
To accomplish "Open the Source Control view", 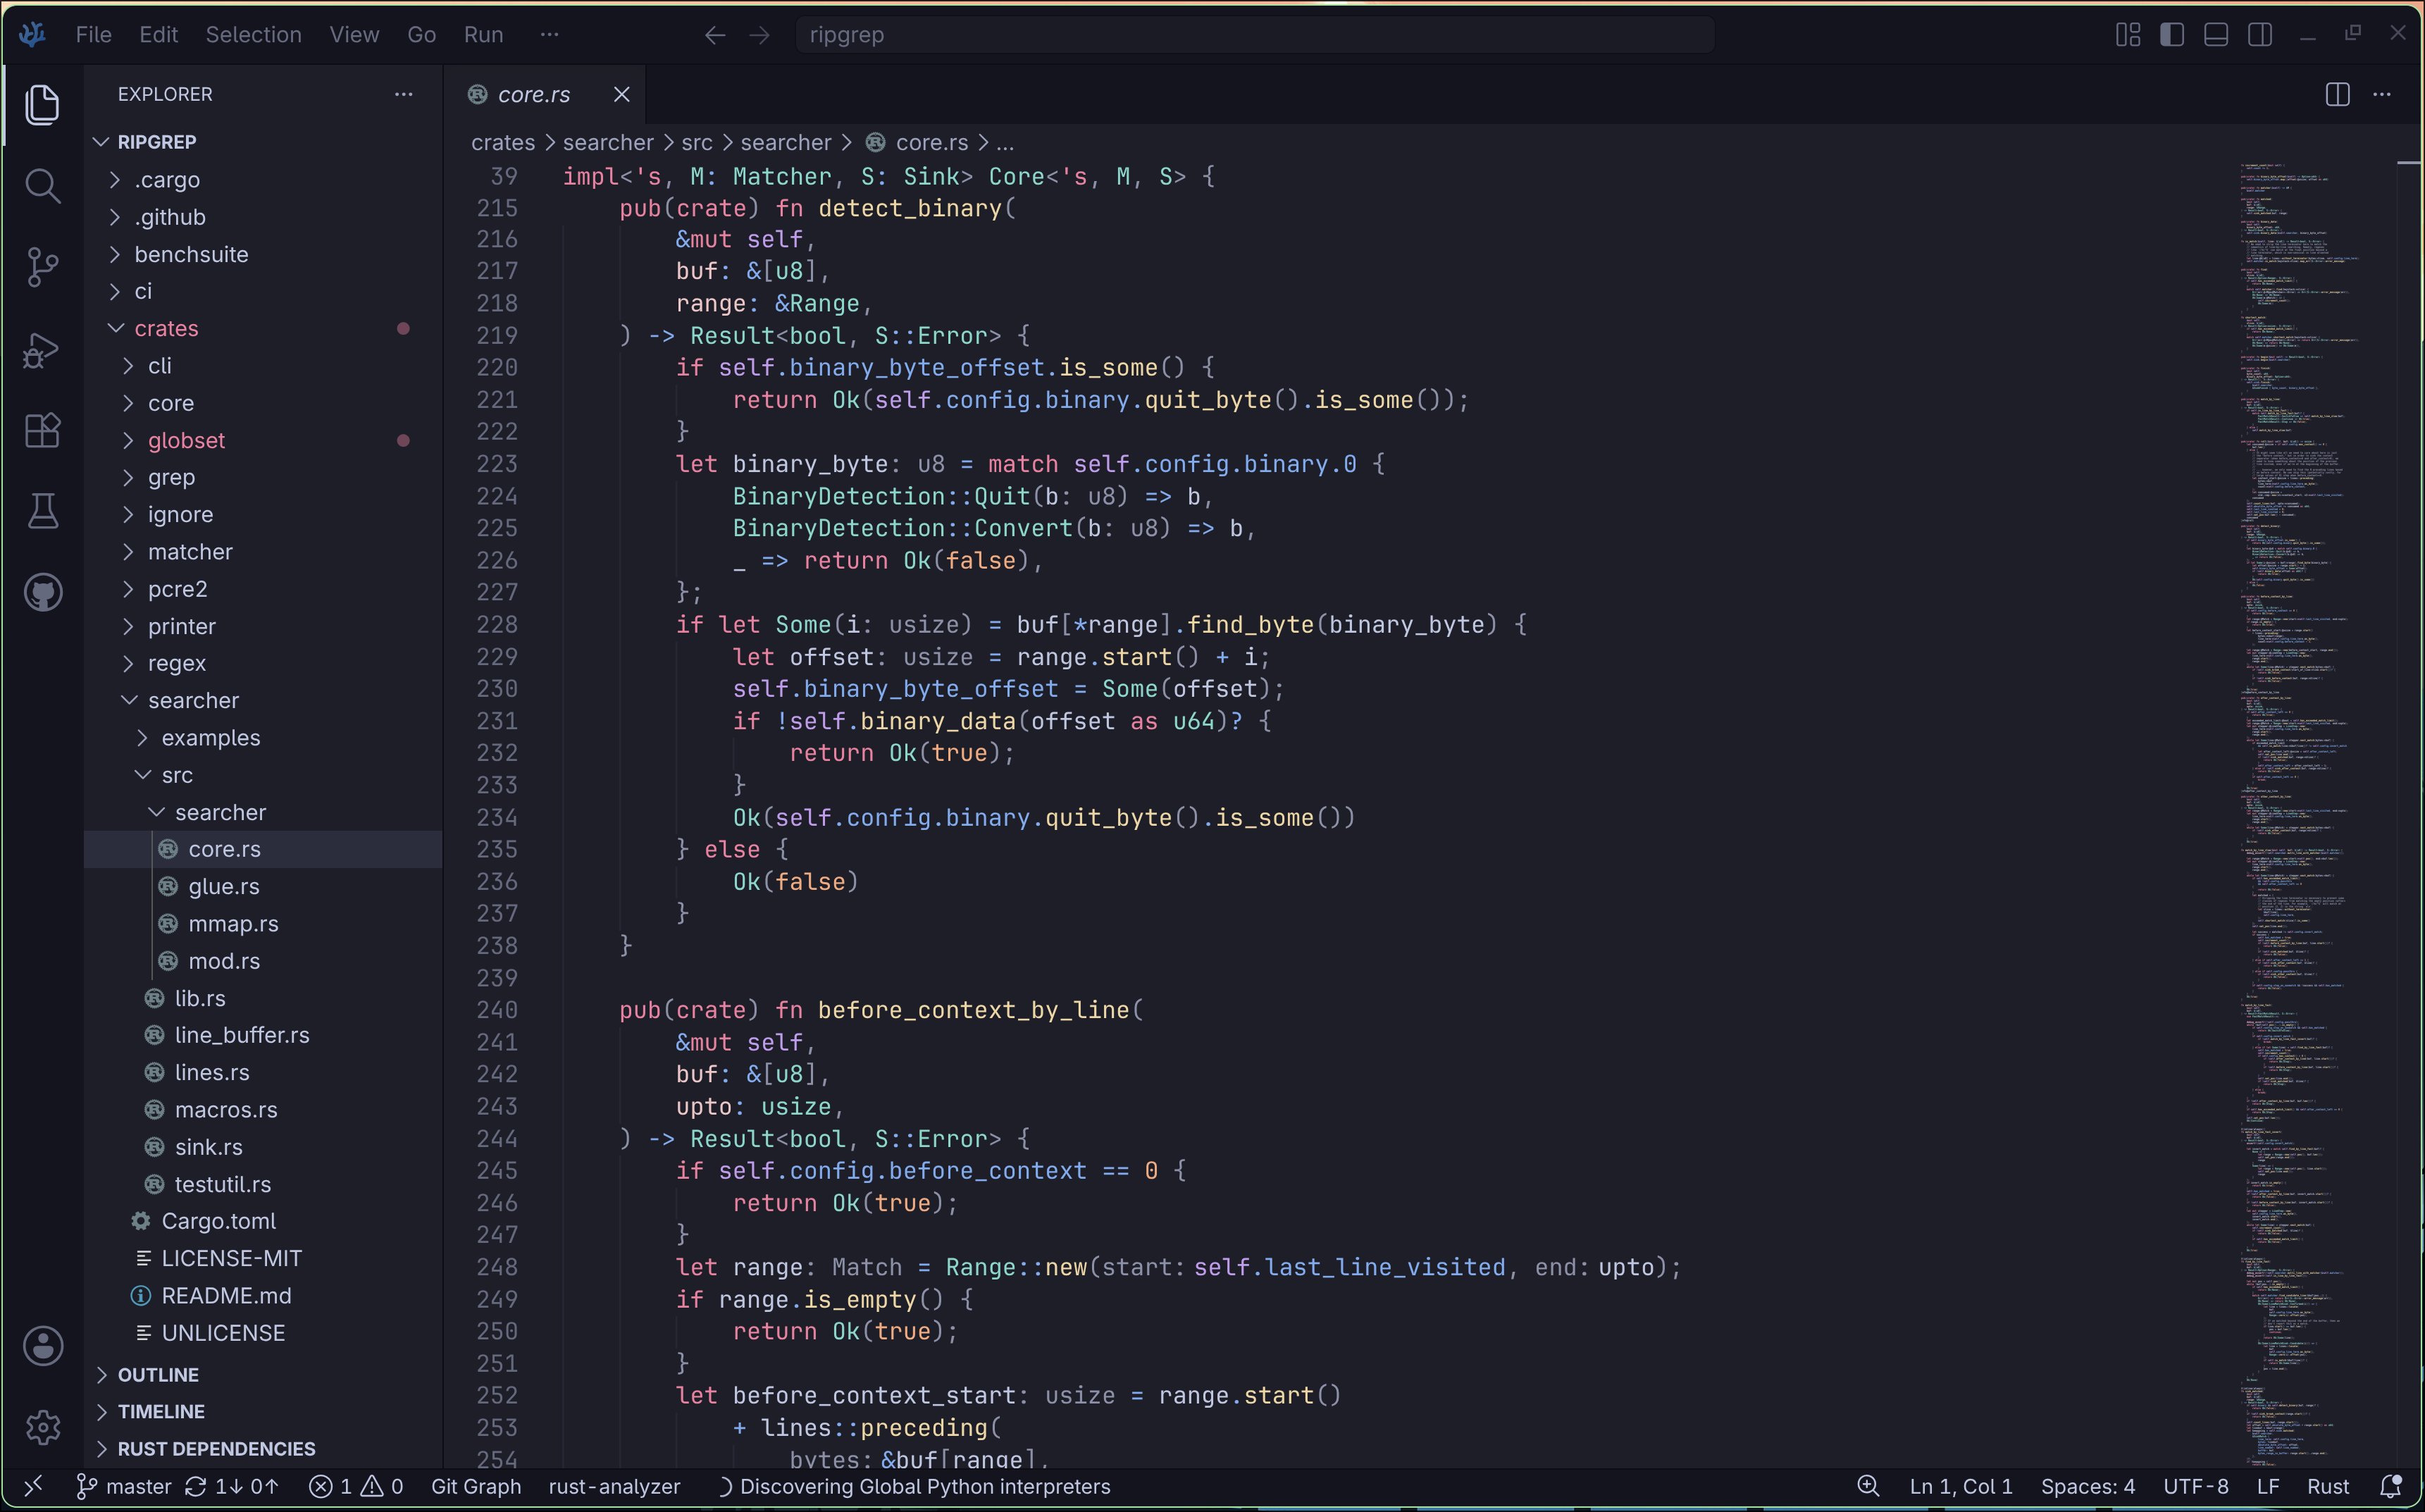I will (42, 267).
